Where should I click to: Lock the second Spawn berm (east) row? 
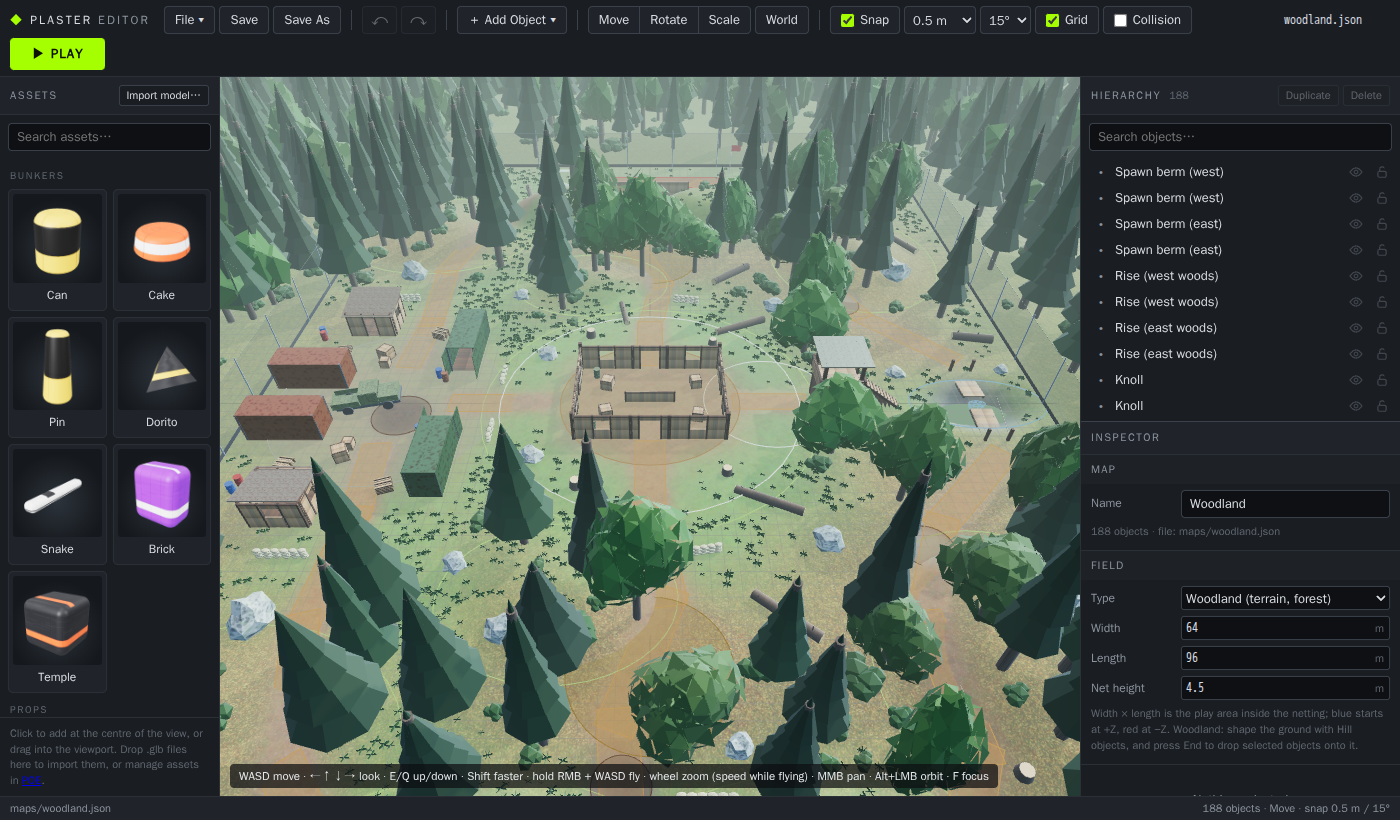[1382, 250]
